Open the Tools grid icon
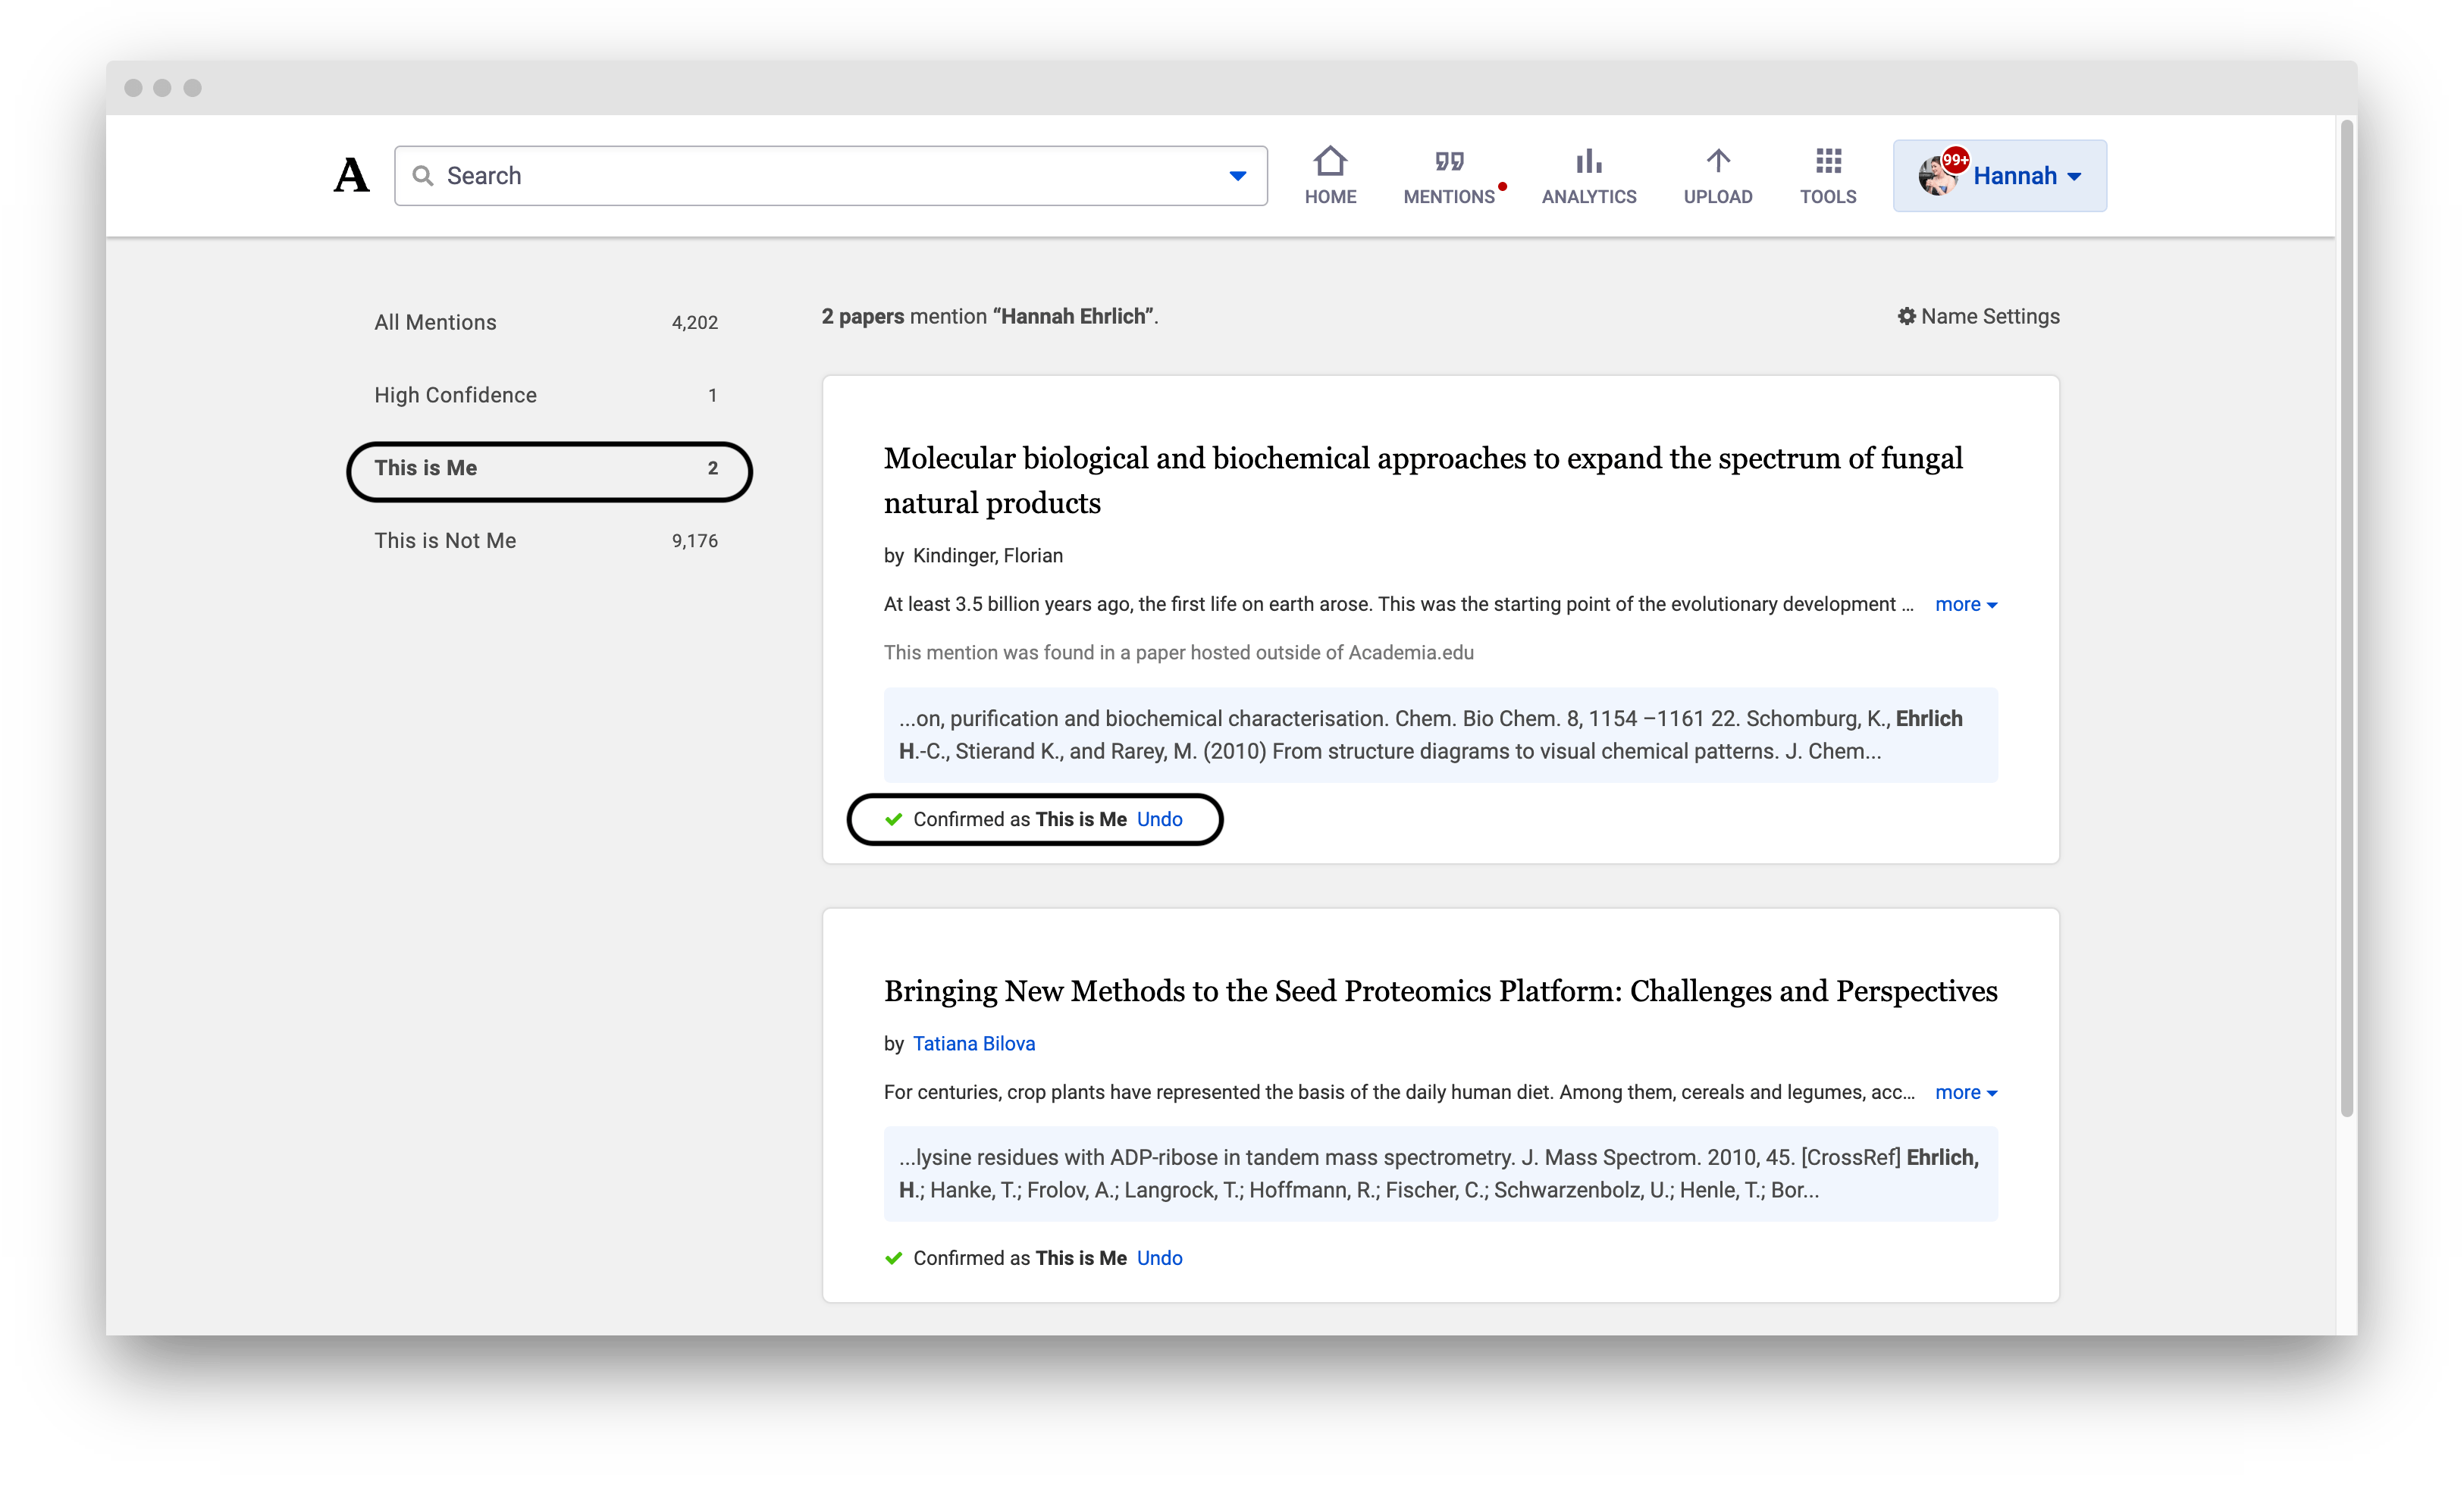This screenshot has height=1487, width=2464. pos(1827,175)
